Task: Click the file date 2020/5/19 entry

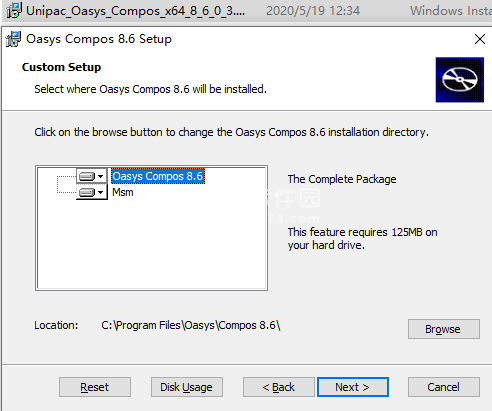Action: (313, 11)
